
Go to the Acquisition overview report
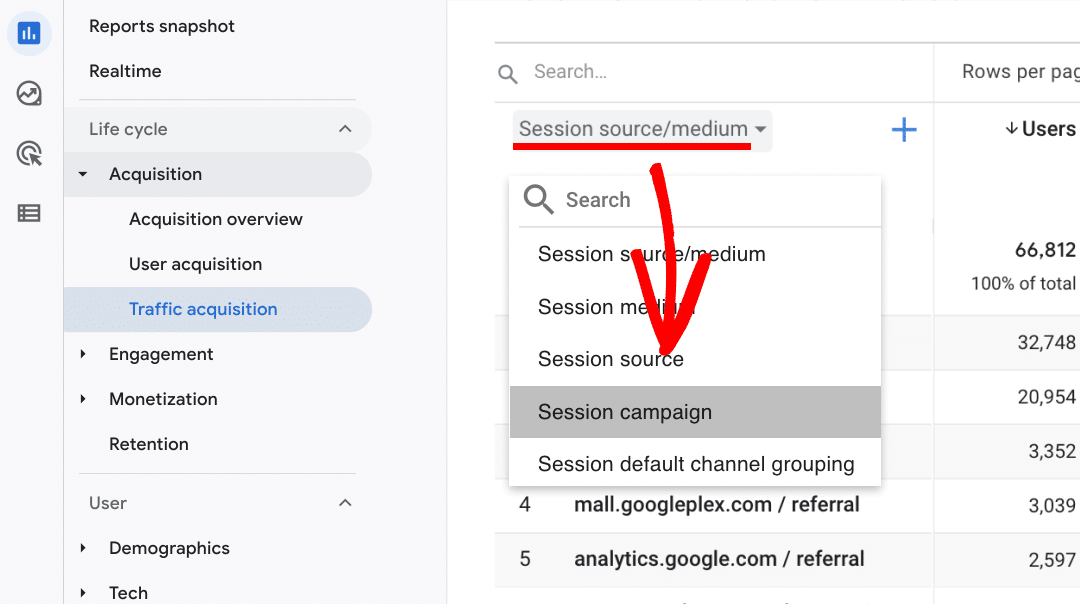pyautogui.click(x=216, y=219)
